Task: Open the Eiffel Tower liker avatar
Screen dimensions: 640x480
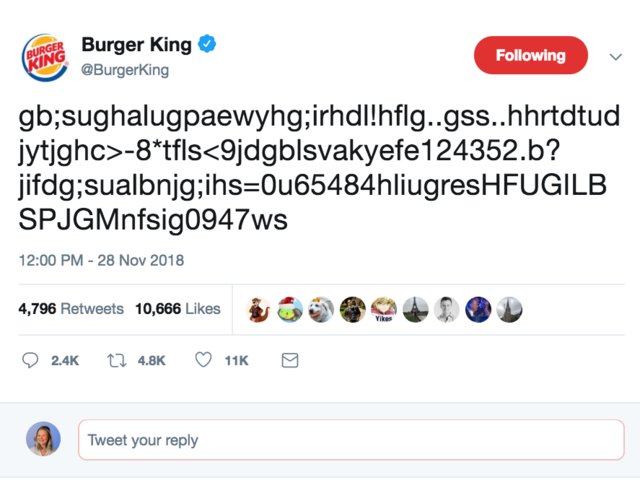Action: click(416, 309)
